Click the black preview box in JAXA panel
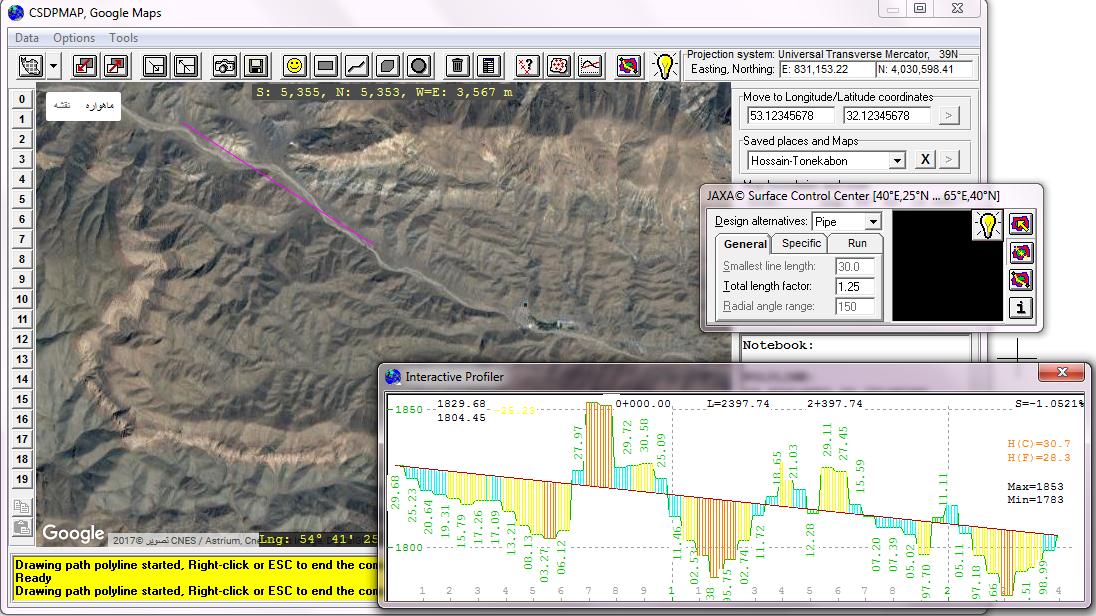Image resolution: width=1096 pixels, height=616 pixels. pos(947,266)
